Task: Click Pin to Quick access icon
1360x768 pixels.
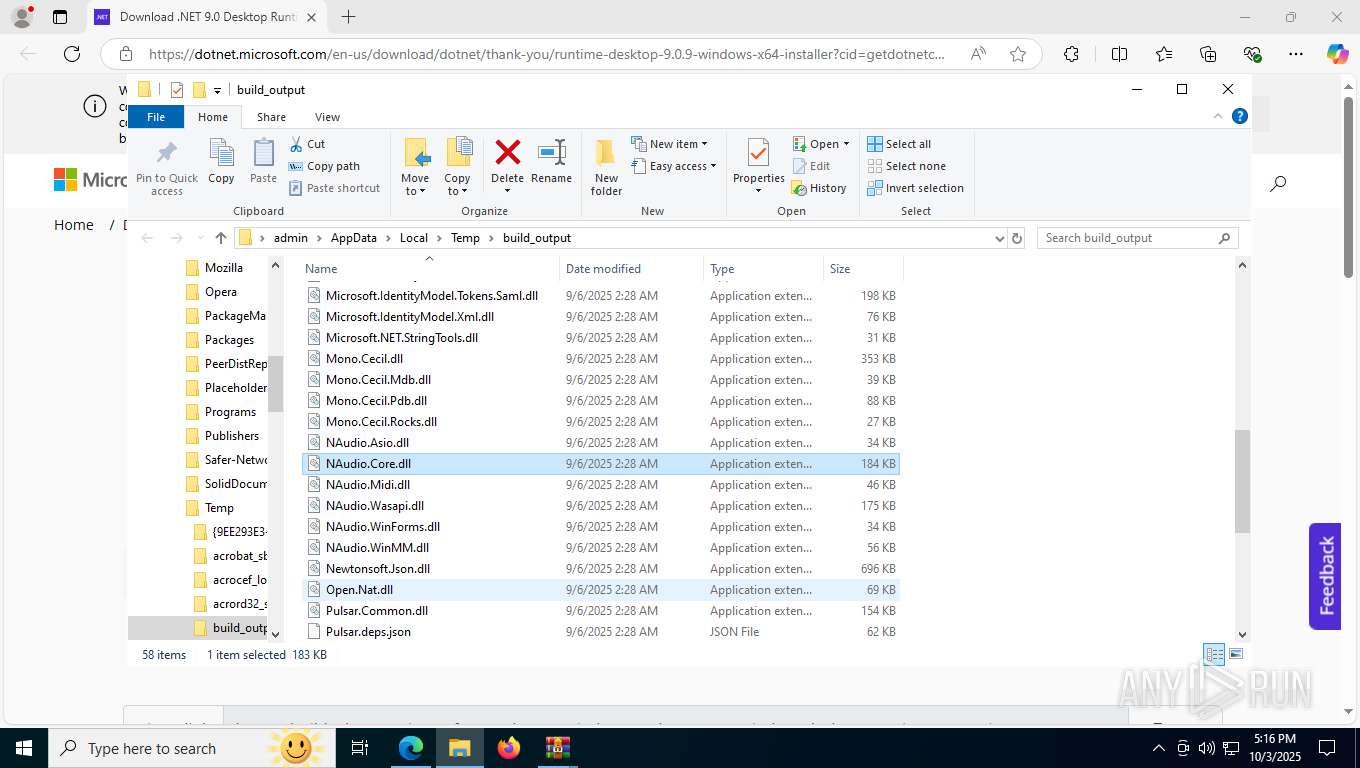Action: point(167,166)
